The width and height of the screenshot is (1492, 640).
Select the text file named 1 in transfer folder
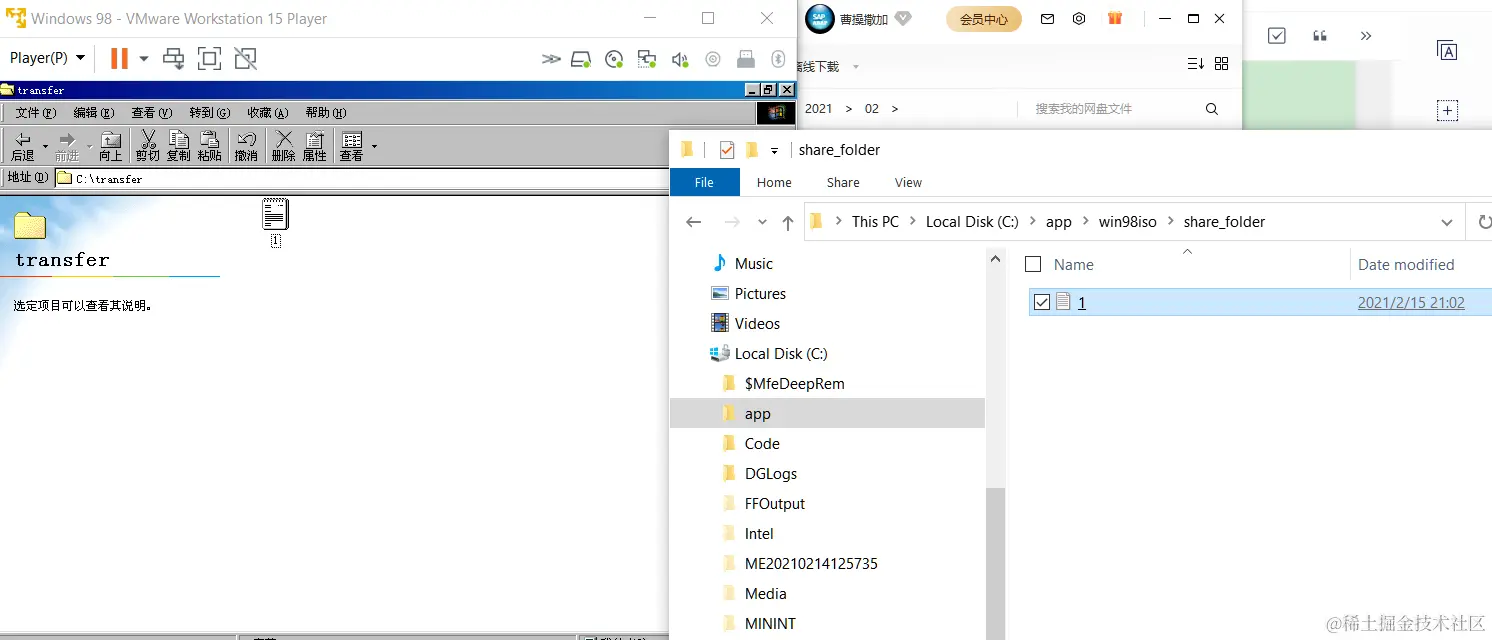coord(275,222)
